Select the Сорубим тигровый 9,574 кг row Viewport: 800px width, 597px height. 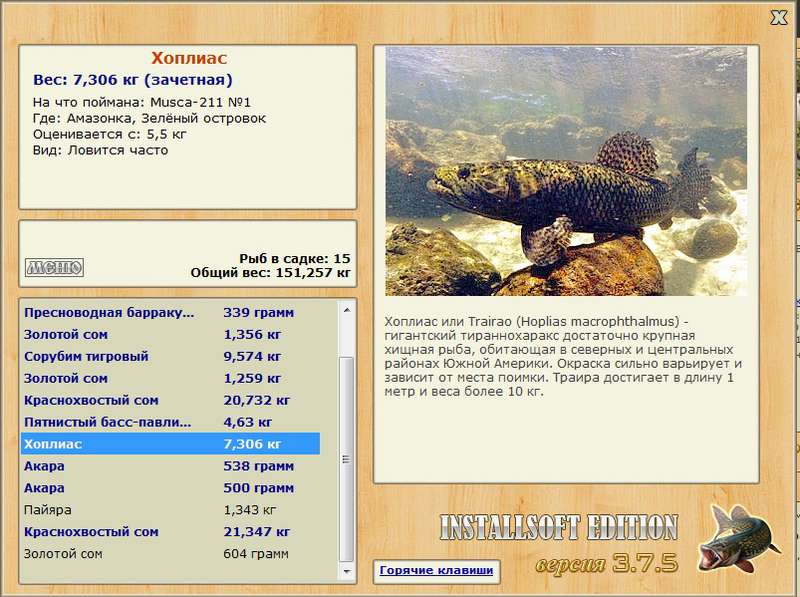(170, 356)
